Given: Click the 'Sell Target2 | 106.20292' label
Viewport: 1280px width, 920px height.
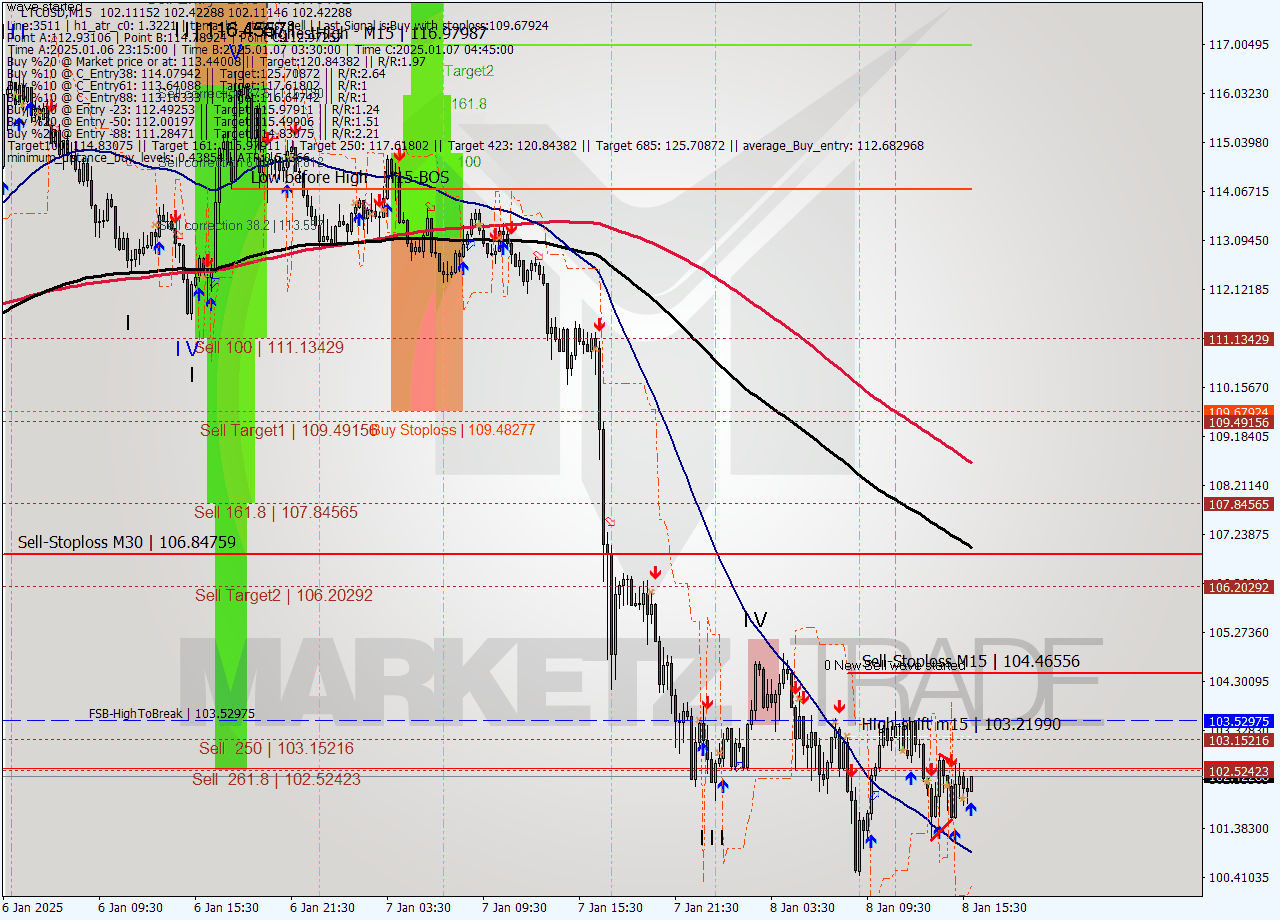Looking at the screenshot, I should [284, 595].
